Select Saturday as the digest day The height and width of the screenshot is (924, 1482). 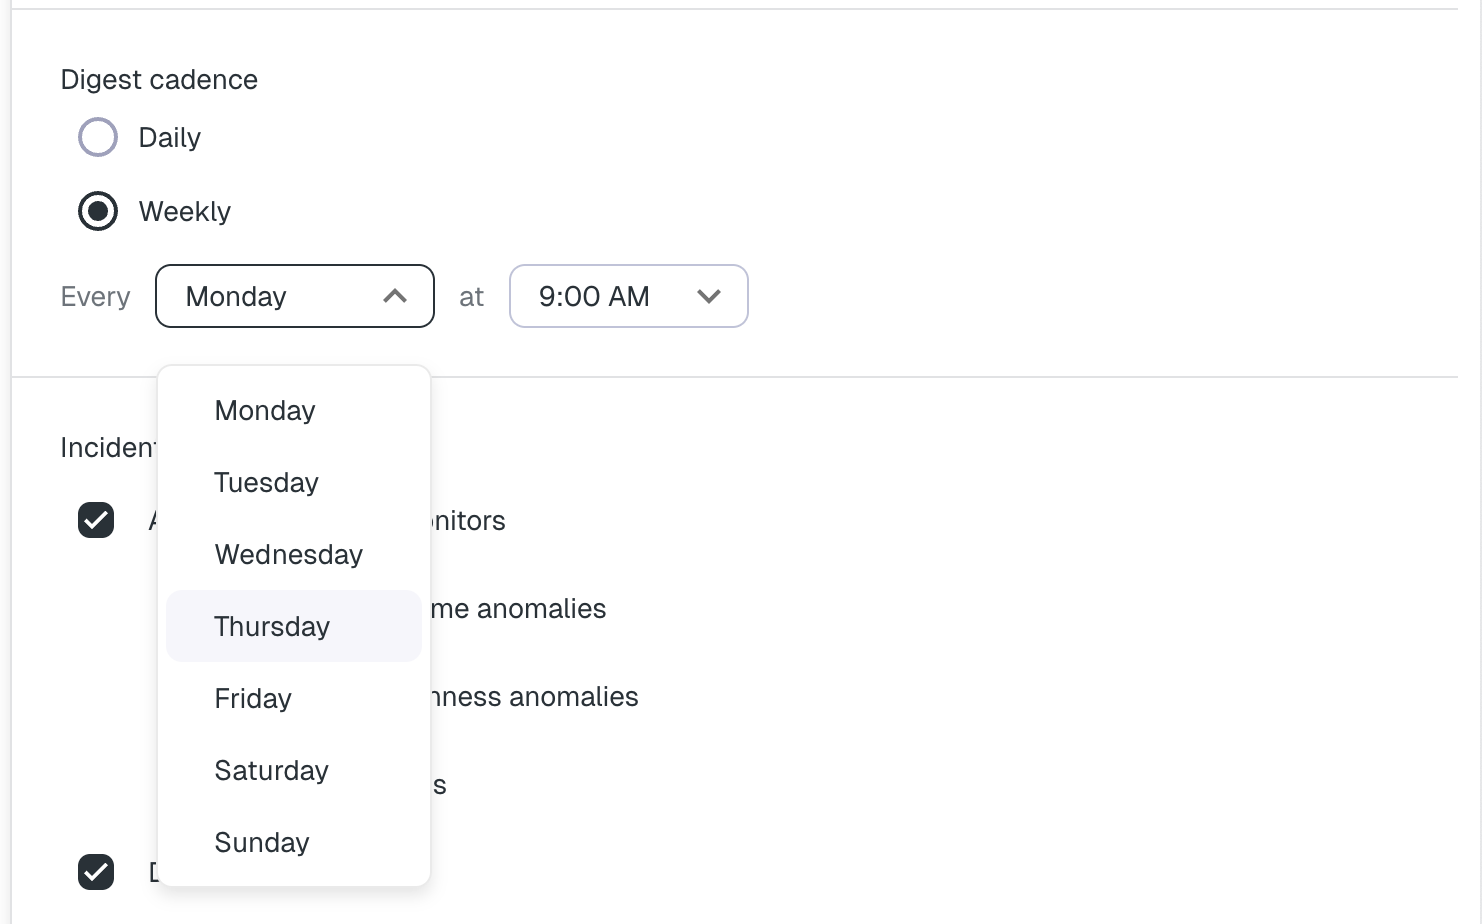[271, 770]
